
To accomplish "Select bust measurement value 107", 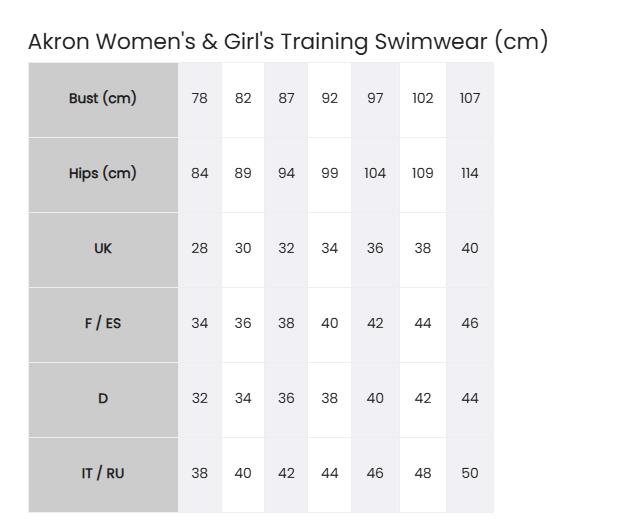I will [x=470, y=98].
